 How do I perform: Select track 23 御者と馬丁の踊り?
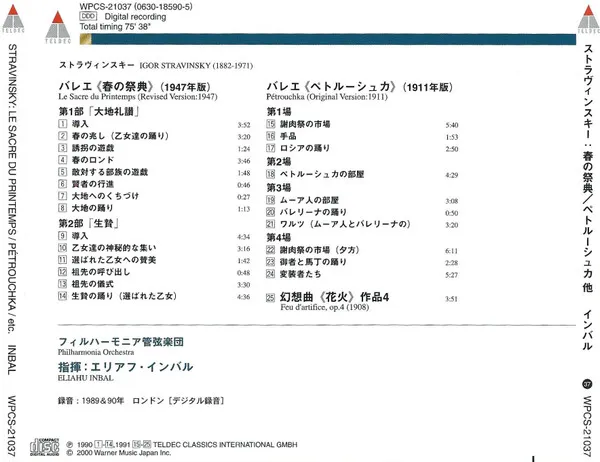tap(313, 262)
